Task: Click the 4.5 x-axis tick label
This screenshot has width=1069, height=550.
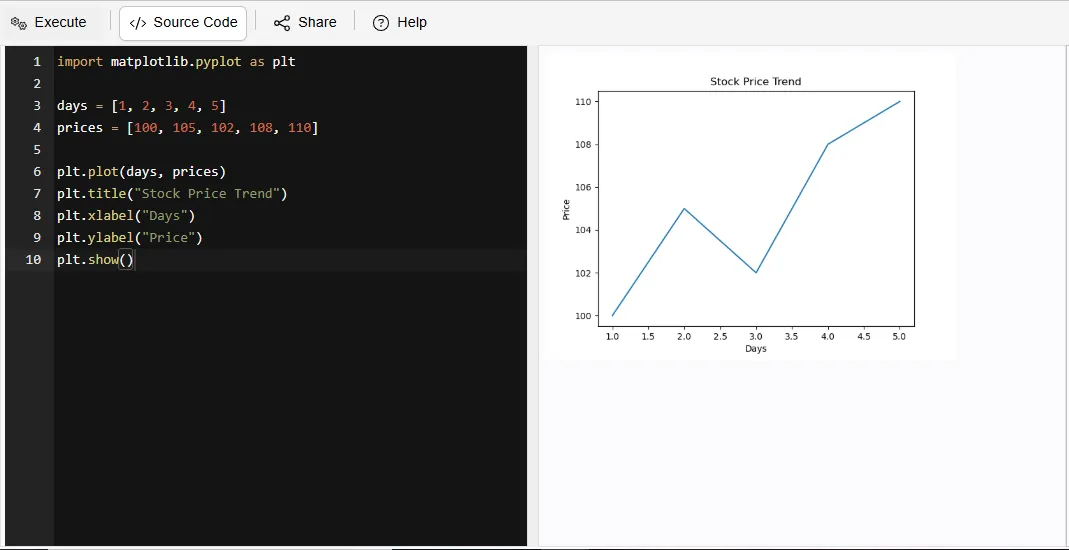Action: coord(863,336)
